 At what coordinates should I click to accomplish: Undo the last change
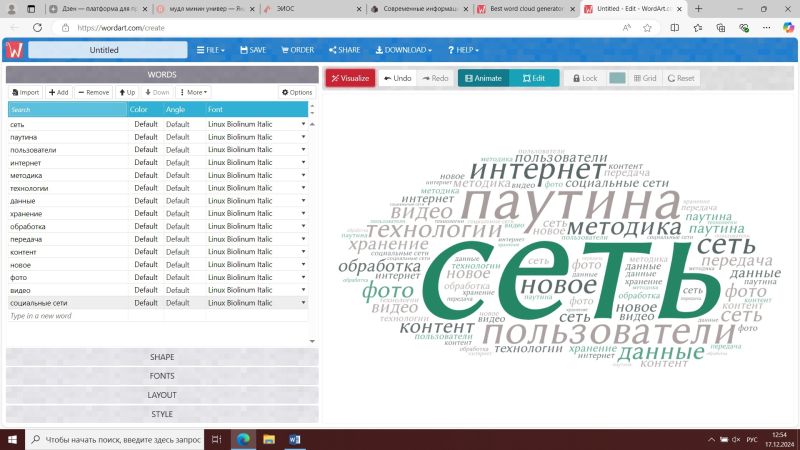coord(397,78)
